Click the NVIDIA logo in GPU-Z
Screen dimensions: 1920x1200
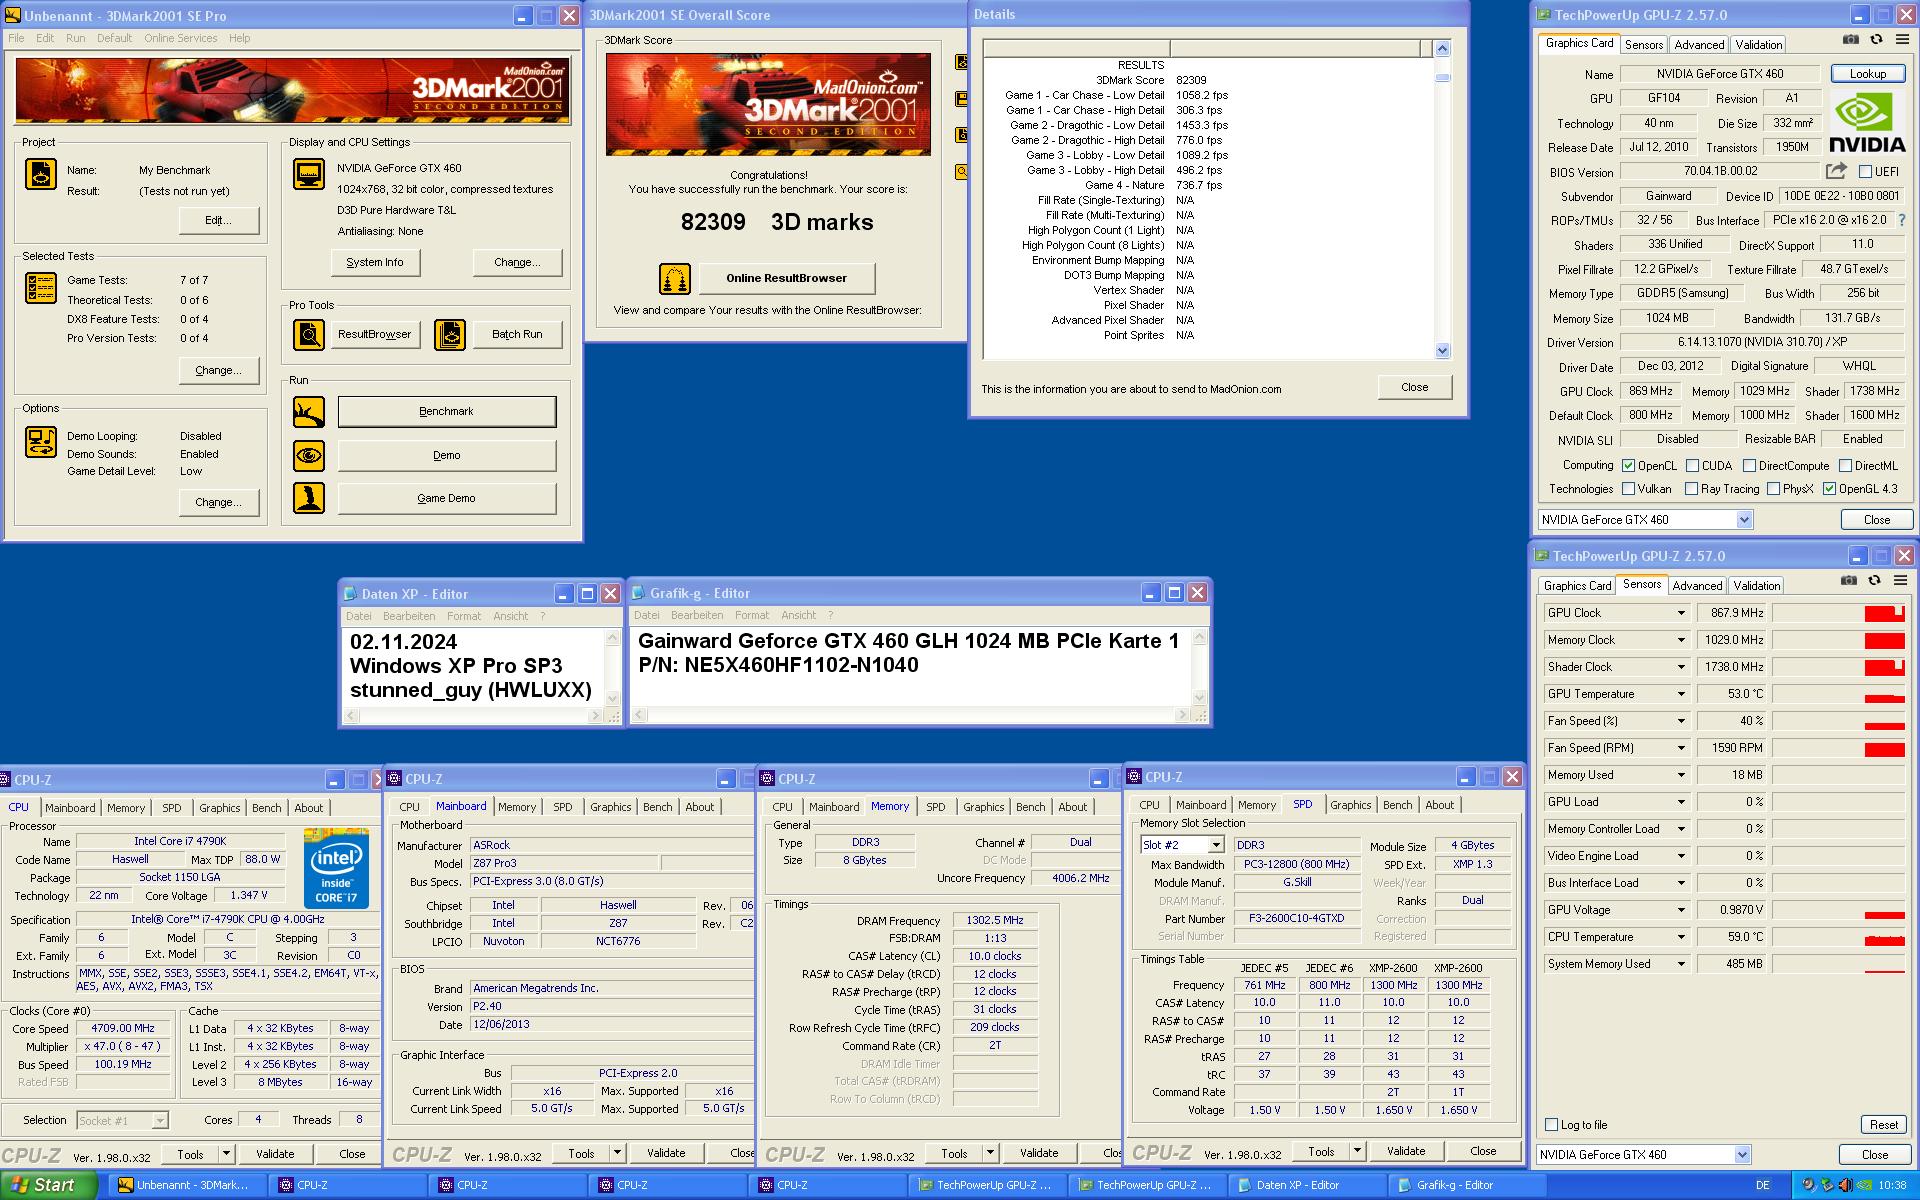coord(1867,120)
